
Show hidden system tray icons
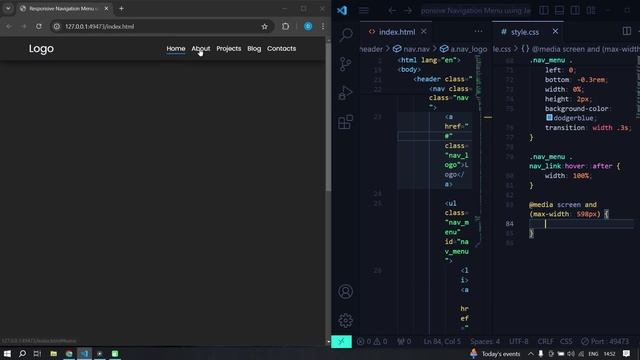tap(531, 353)
